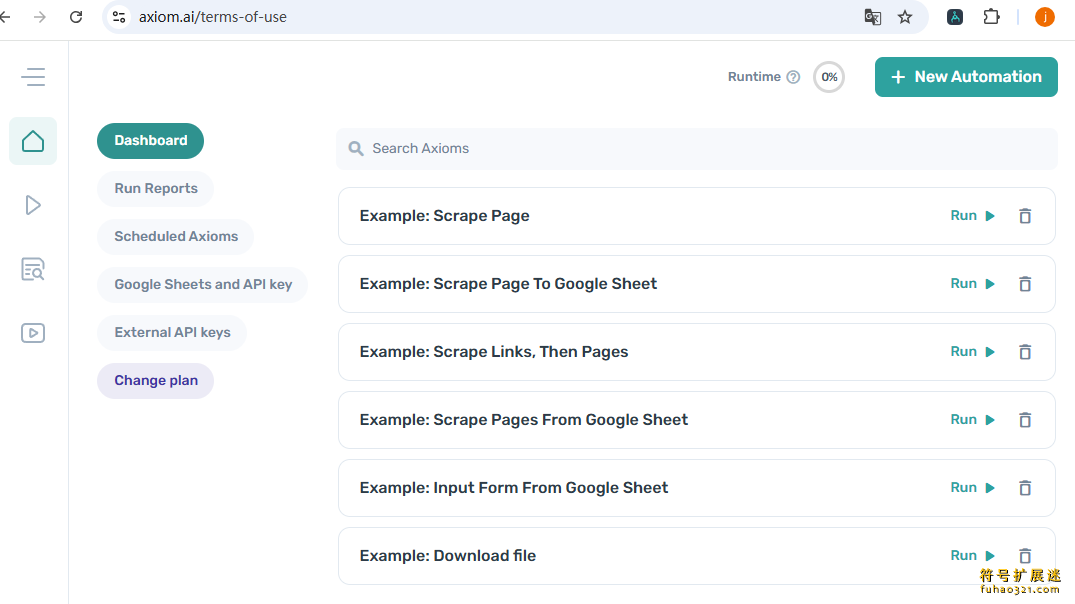
Task: Open the Extensions puzzle icon
Action: (991, 17)
